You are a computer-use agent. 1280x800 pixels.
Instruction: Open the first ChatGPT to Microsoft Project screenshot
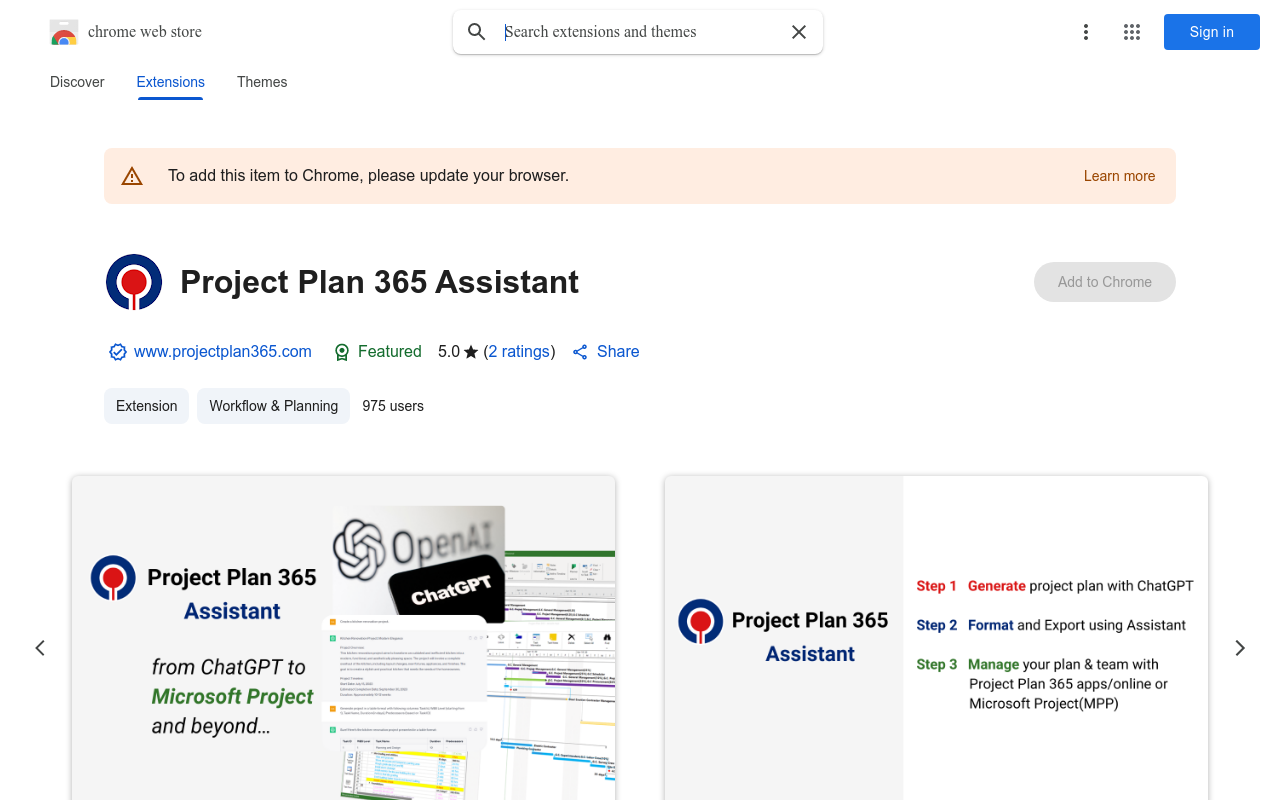coord(343,638)
